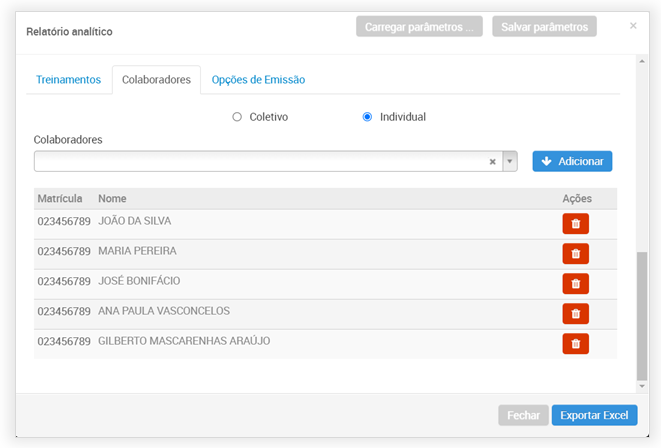The image size is (661, 448).
Task: Click the Fechar button
Action: pos(523,415)
